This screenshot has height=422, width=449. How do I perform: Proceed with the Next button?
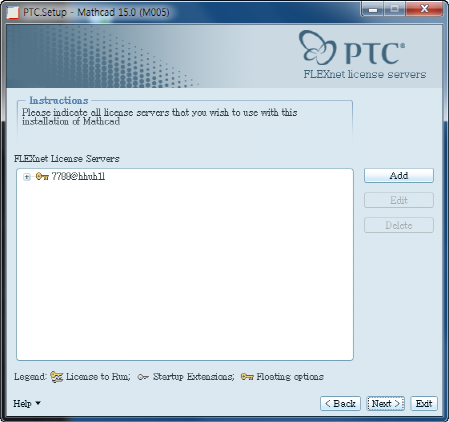tap(386, 404)
